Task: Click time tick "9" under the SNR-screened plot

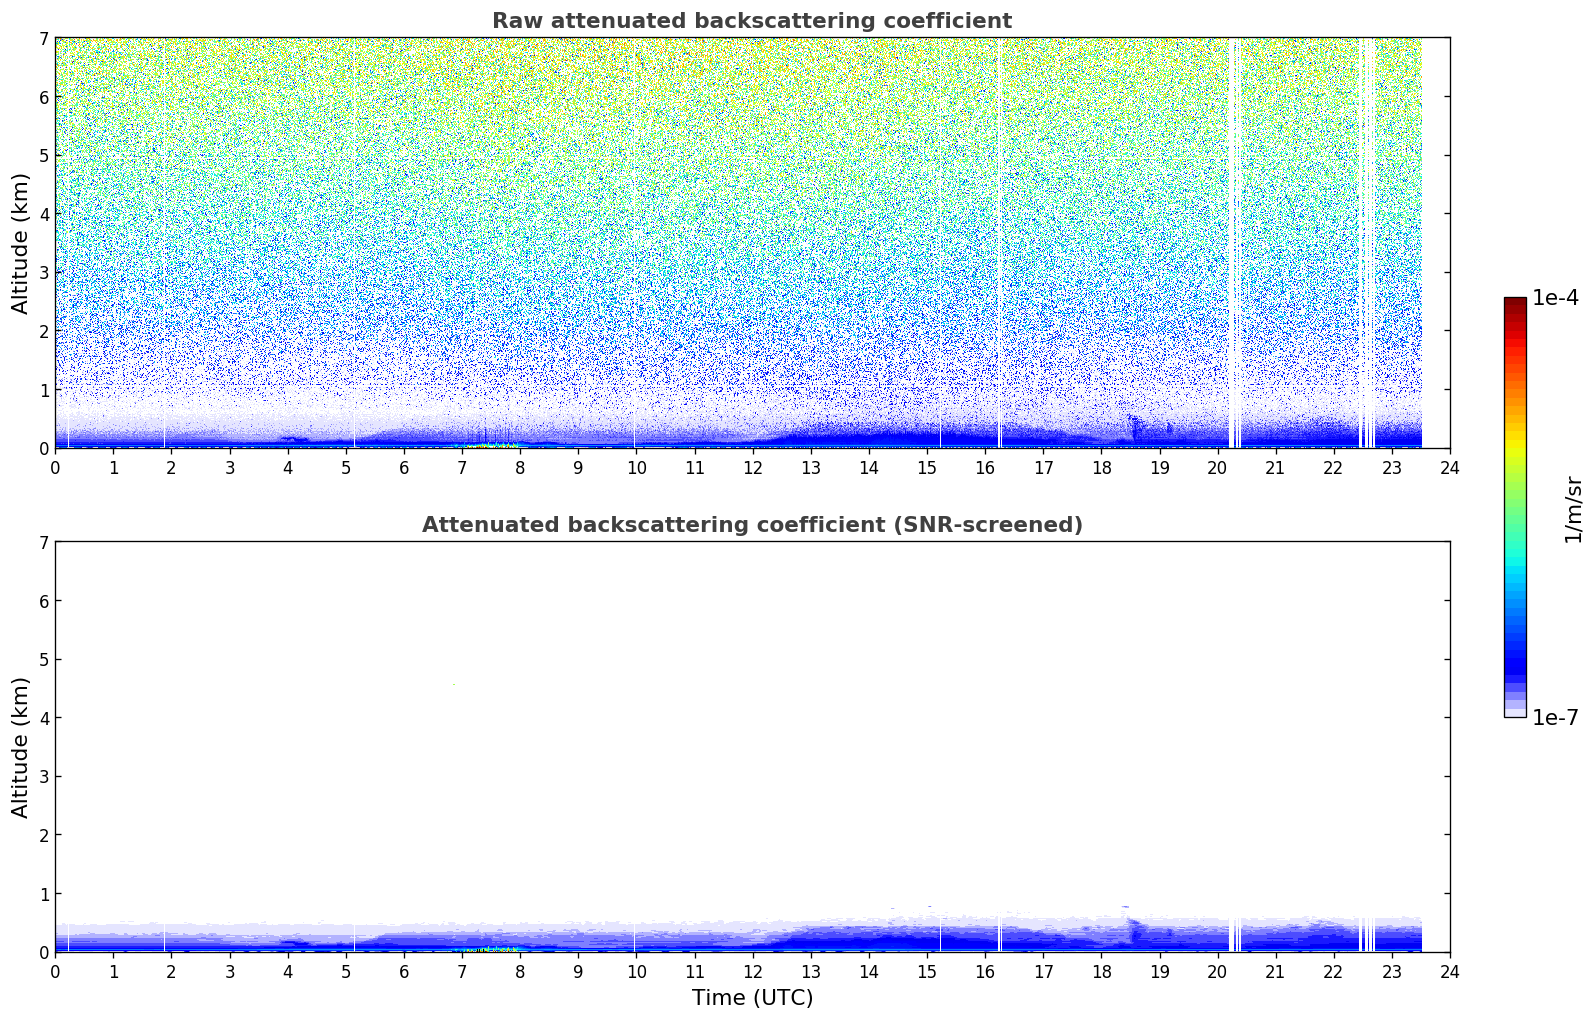Action: (578, 971)
